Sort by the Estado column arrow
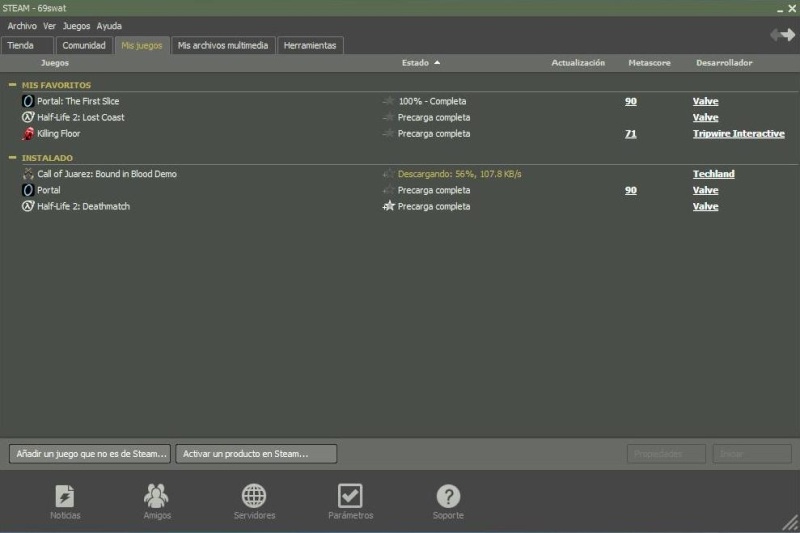800x533 pixels. pyautogui.click(x=437, y=63)
